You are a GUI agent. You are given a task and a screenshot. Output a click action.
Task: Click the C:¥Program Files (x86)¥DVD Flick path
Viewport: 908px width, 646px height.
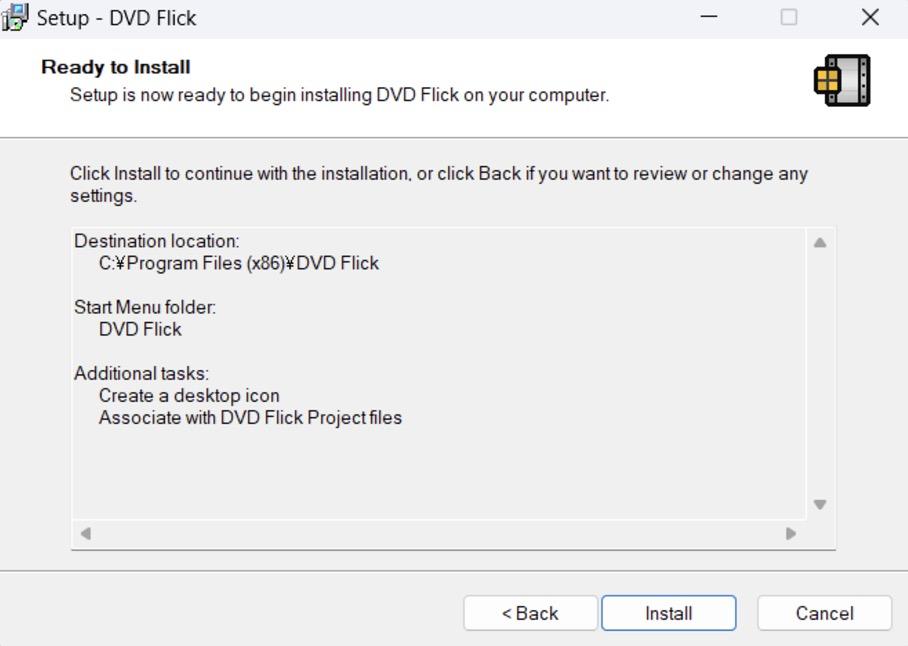(x=239, y=263)
